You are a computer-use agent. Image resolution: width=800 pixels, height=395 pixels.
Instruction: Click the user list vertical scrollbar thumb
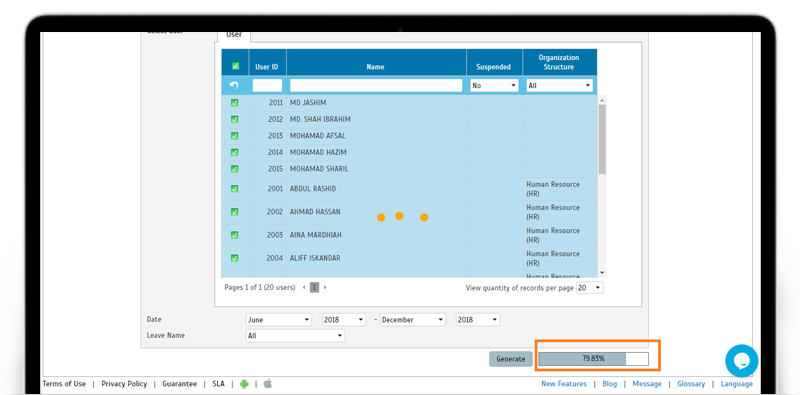click(602, 139)
